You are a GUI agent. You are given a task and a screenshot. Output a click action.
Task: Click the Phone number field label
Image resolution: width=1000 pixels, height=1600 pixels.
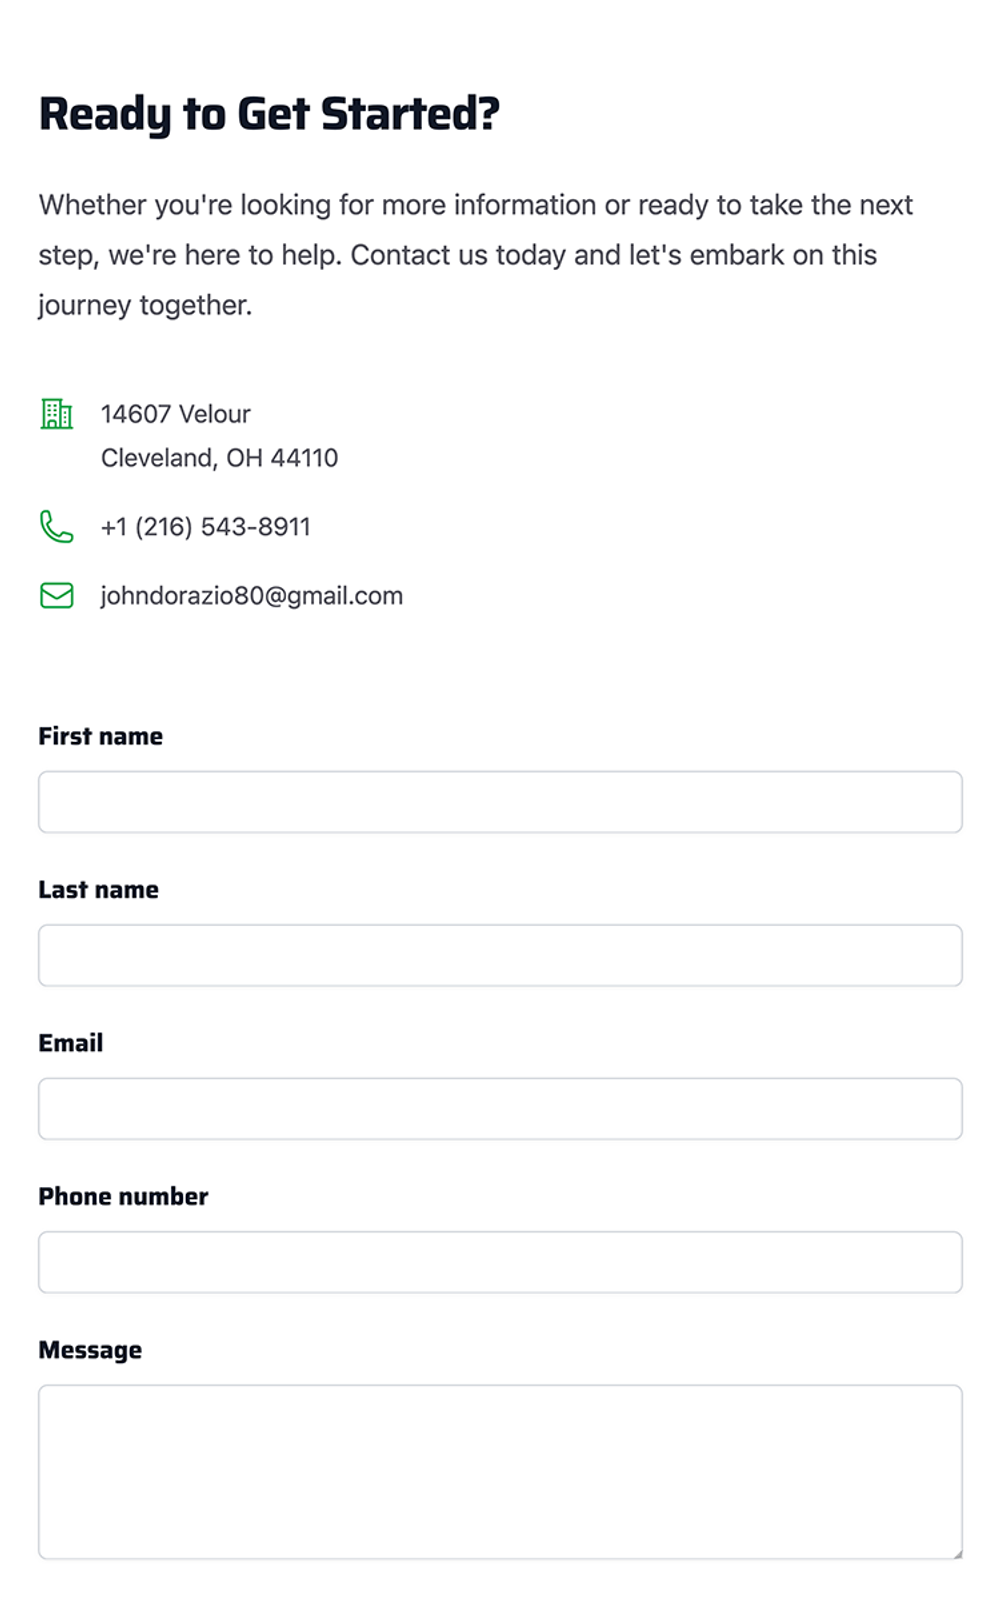coord(123,1197)
